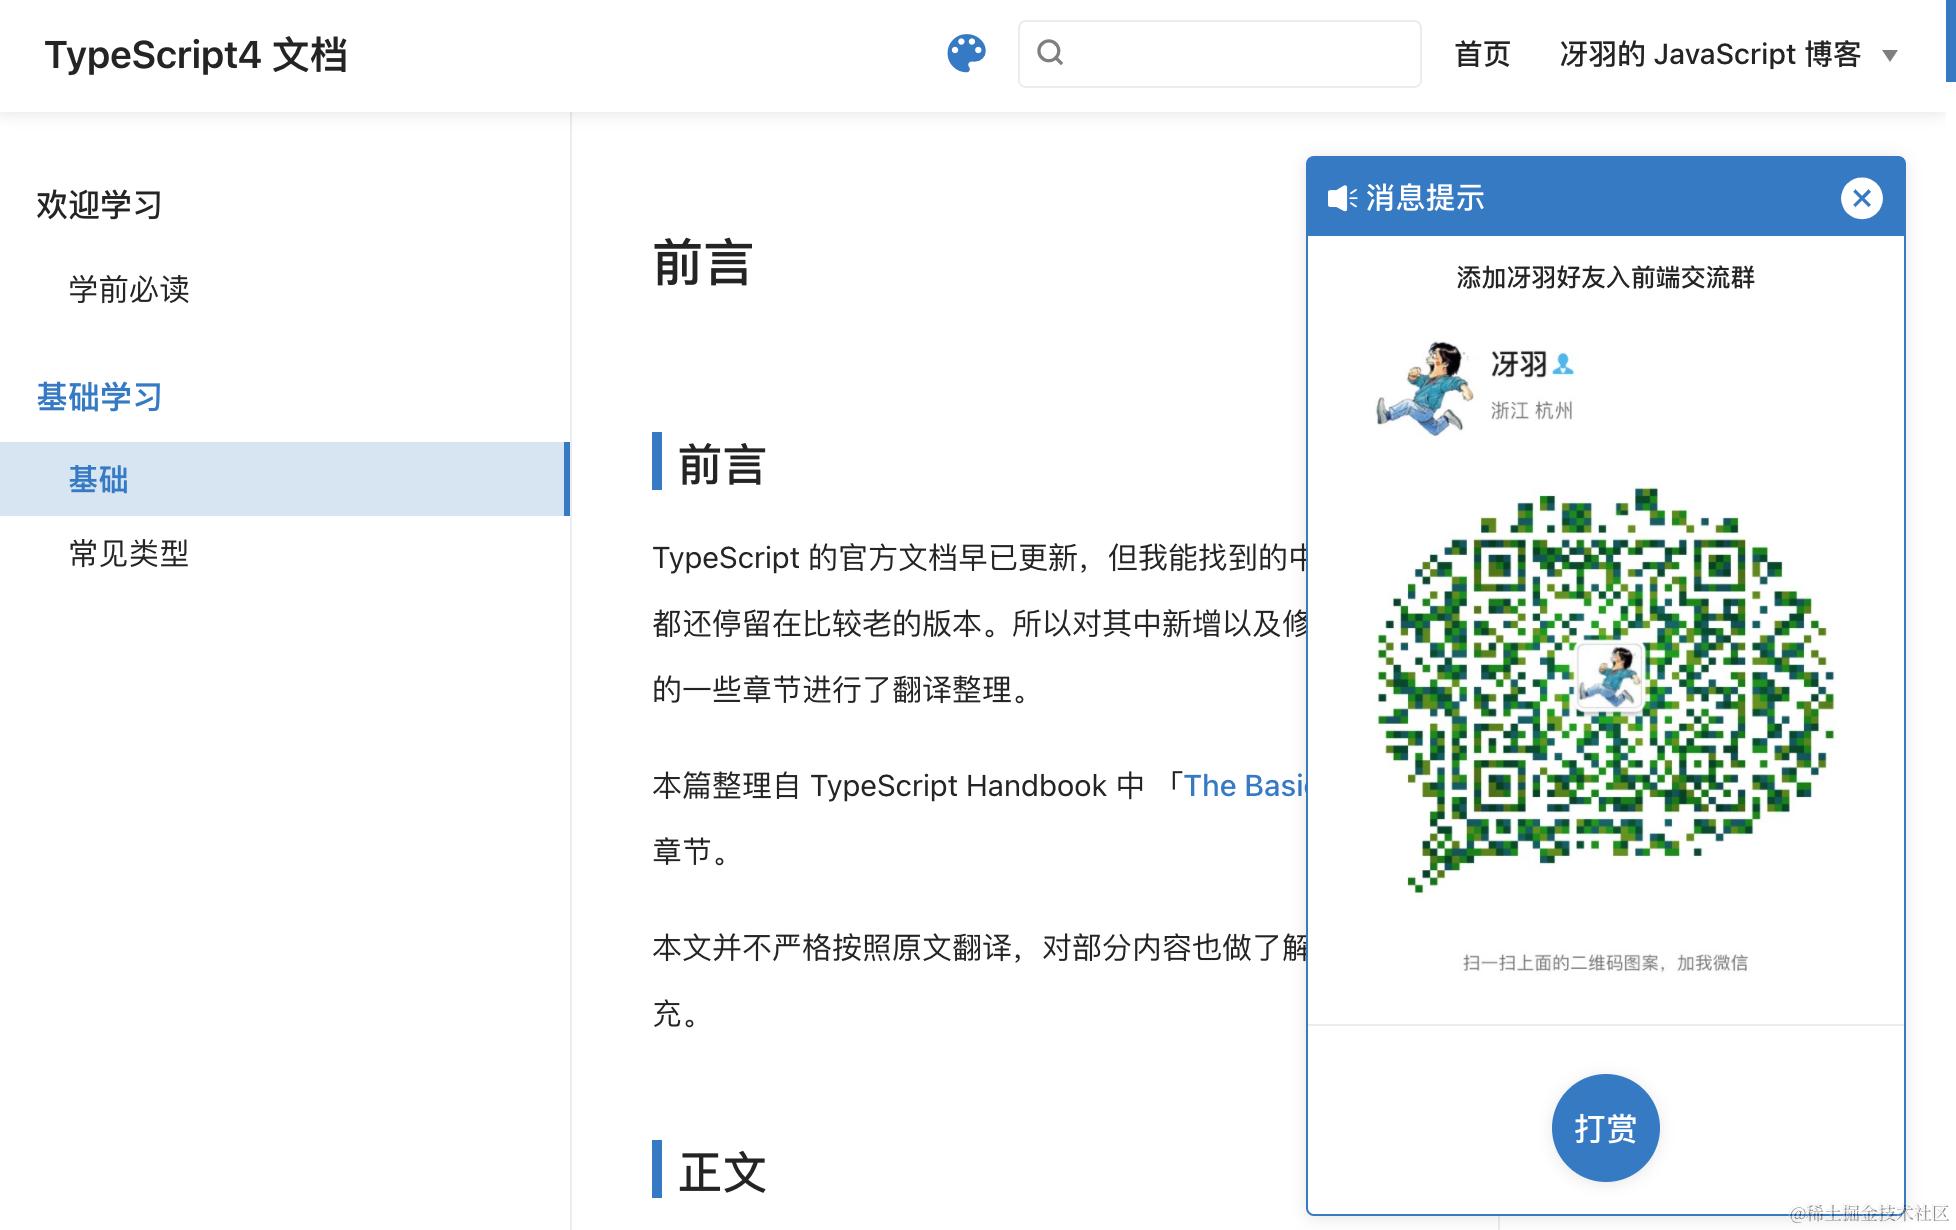Click the 冴羽 cartoon avatar image

(x=1425, y=387)
